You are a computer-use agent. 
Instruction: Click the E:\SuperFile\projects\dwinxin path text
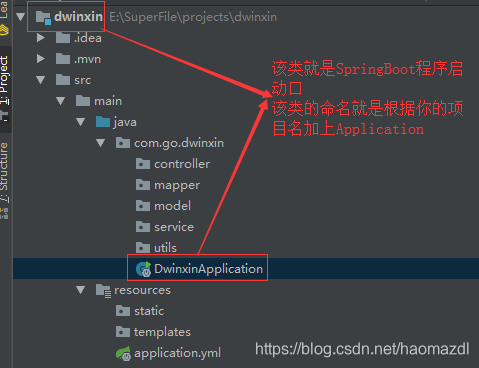193,17
